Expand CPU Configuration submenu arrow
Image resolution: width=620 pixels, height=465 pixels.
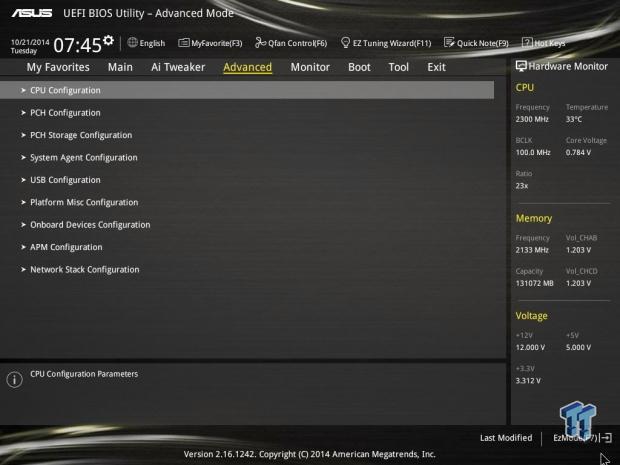pyautogui.click(x=23, y=90)
